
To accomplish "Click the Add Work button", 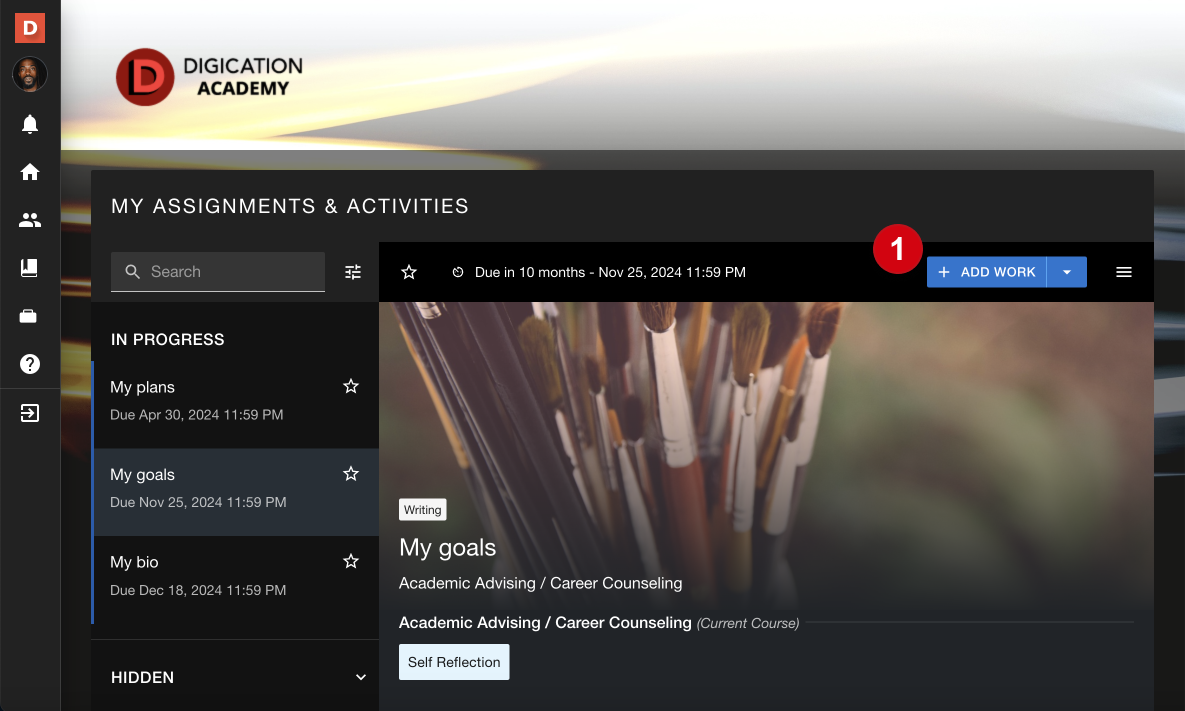I will click(x=986, y=272).
